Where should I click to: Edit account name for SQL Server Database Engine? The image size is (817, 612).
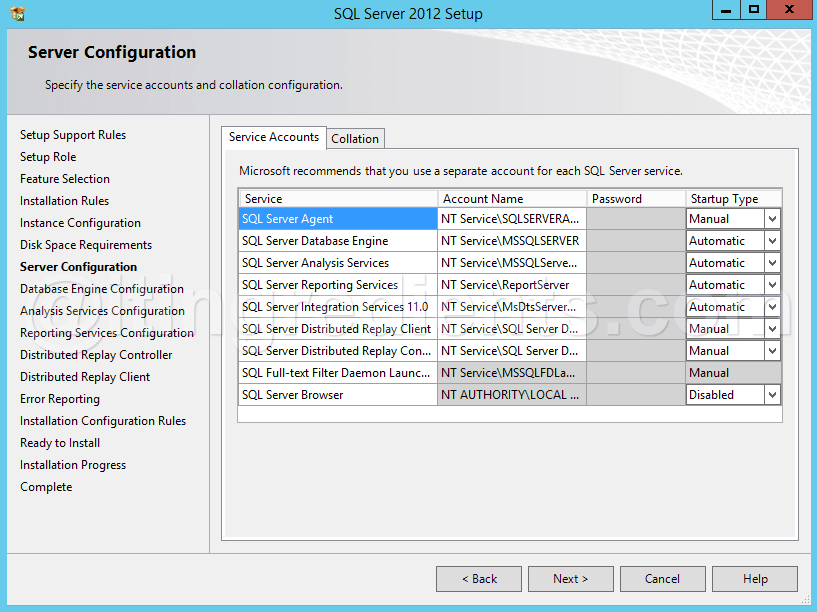[512, 241]
